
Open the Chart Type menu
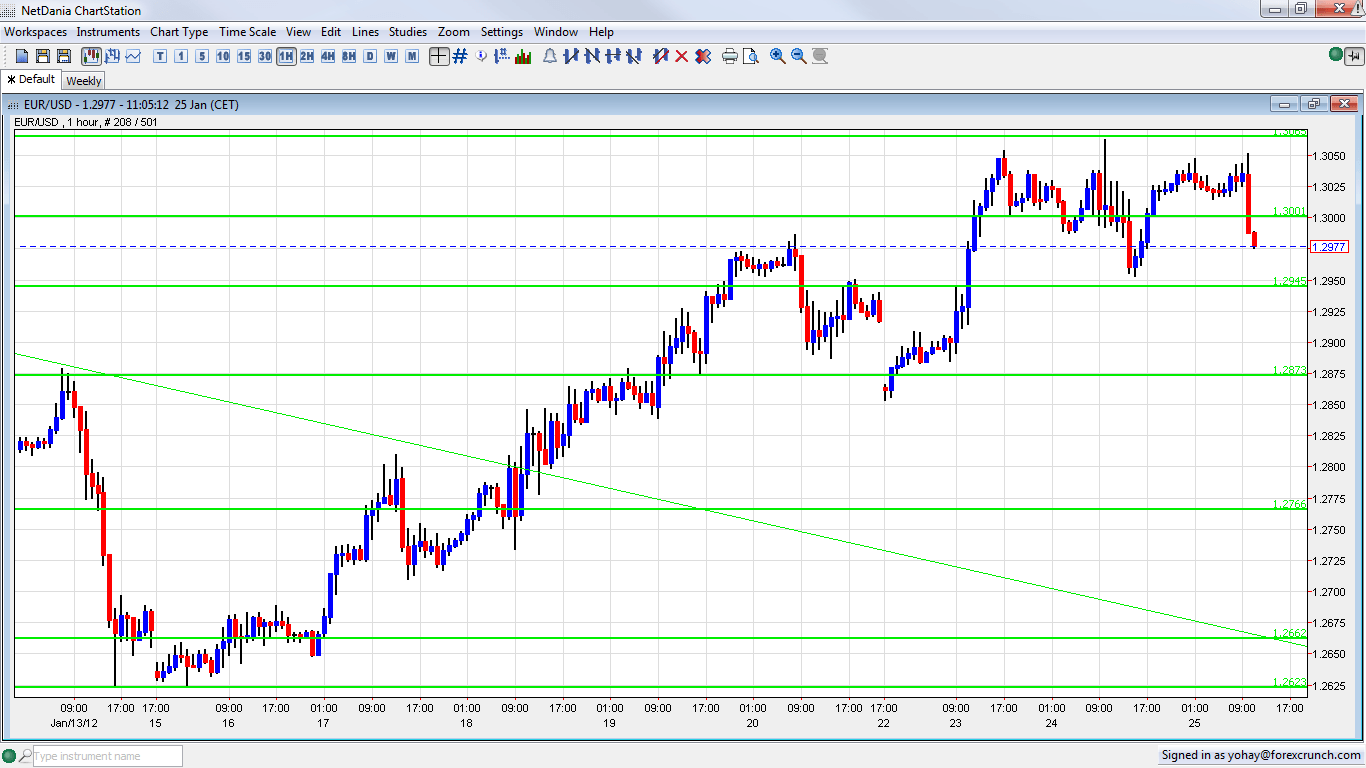pos(179,32)
